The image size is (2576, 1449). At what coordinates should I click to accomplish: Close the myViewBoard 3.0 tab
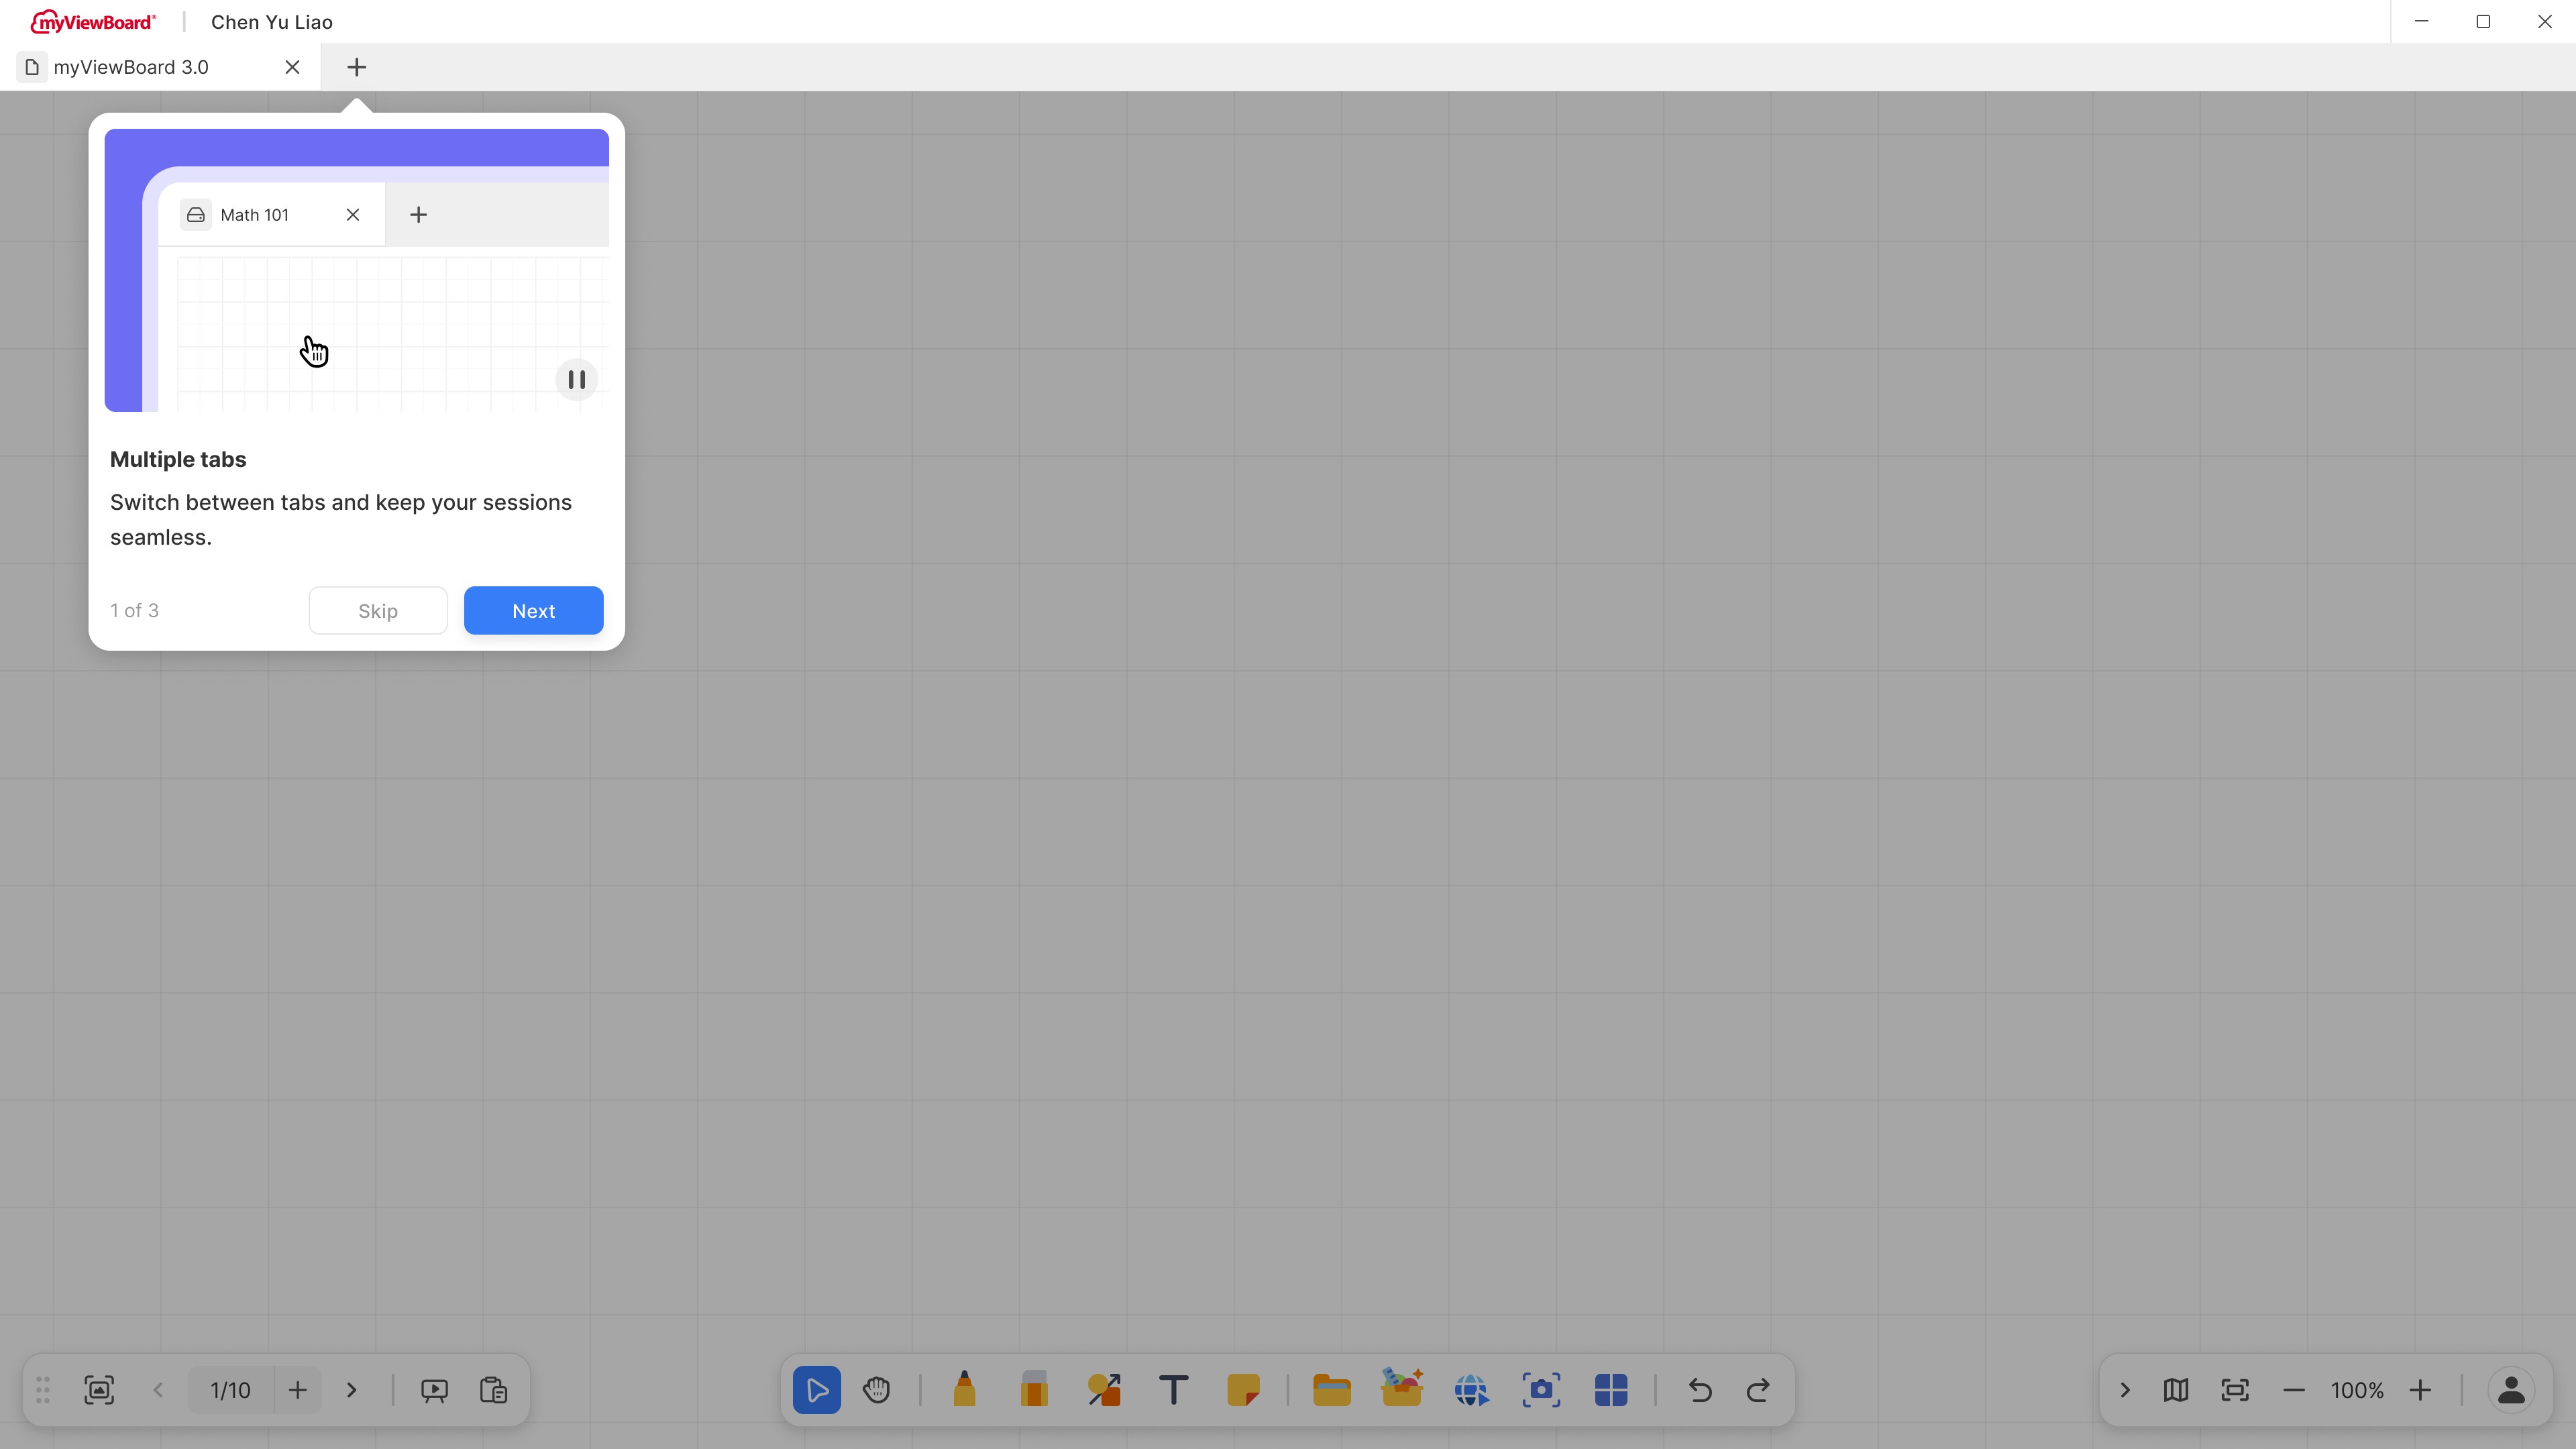(292, 67)
